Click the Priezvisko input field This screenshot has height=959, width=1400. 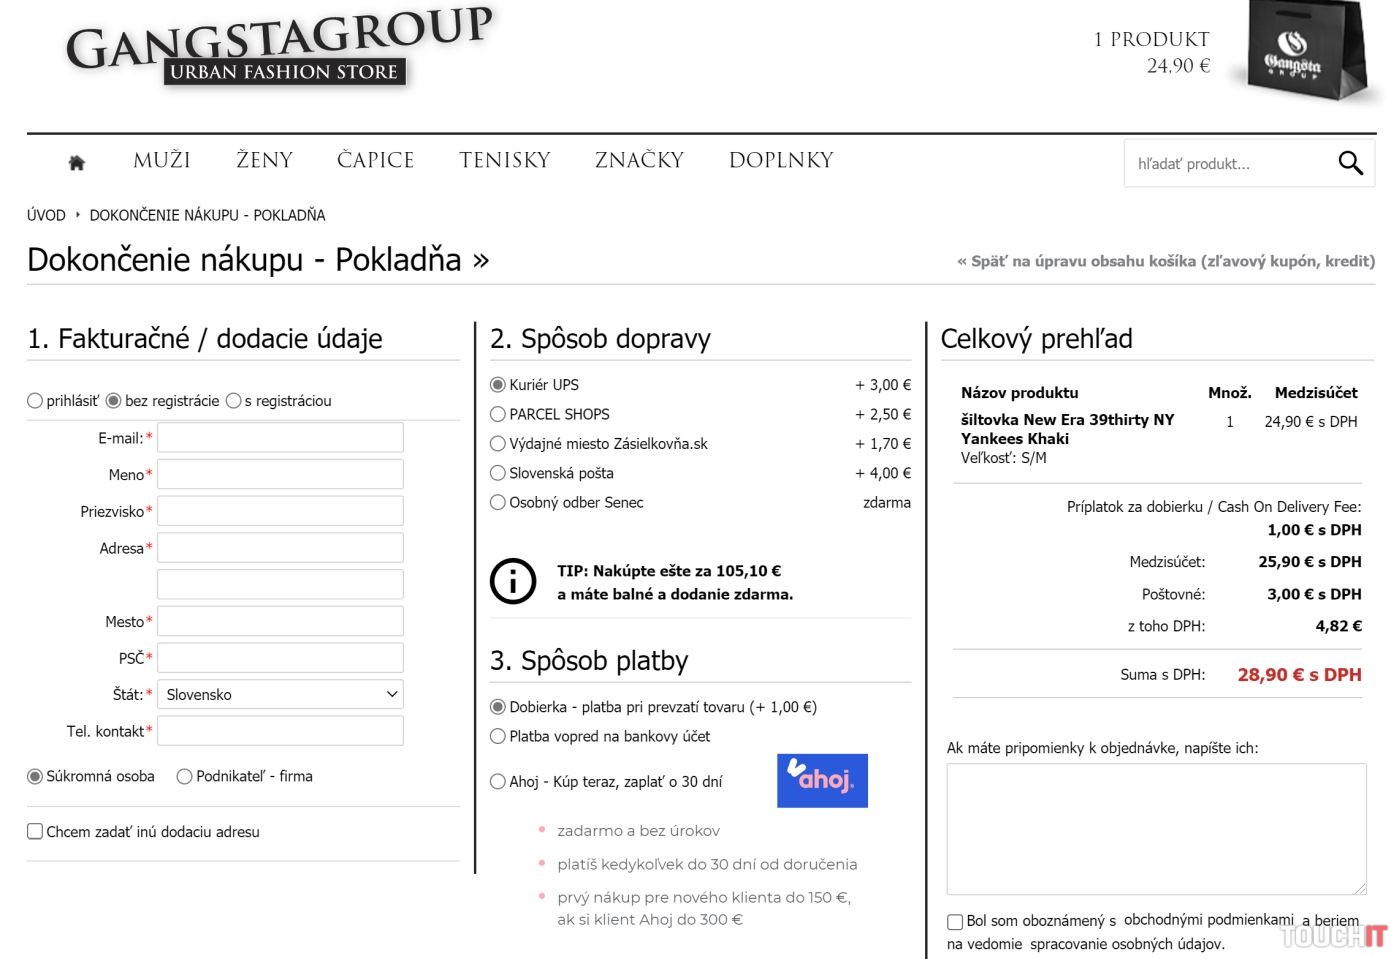tap(280, 511)
